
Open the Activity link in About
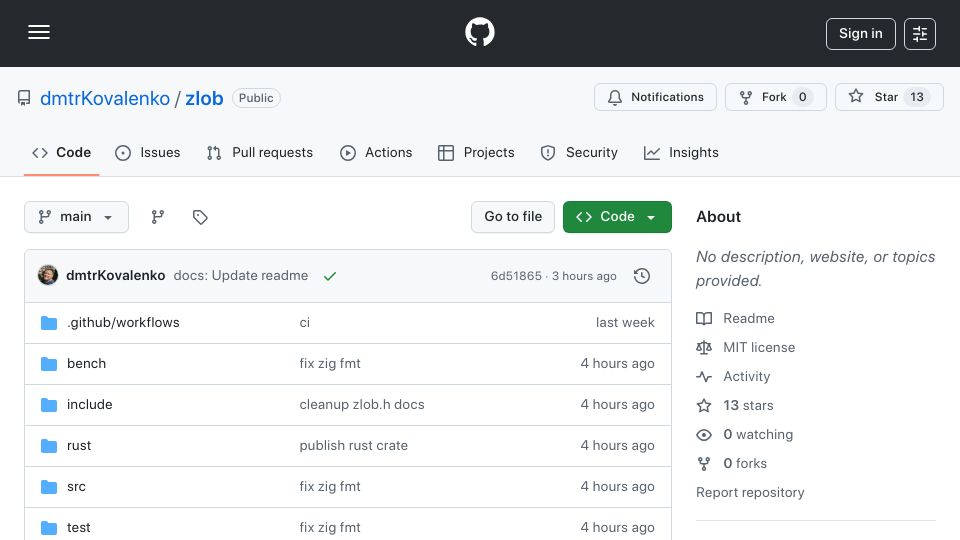(x=746, y=377)
